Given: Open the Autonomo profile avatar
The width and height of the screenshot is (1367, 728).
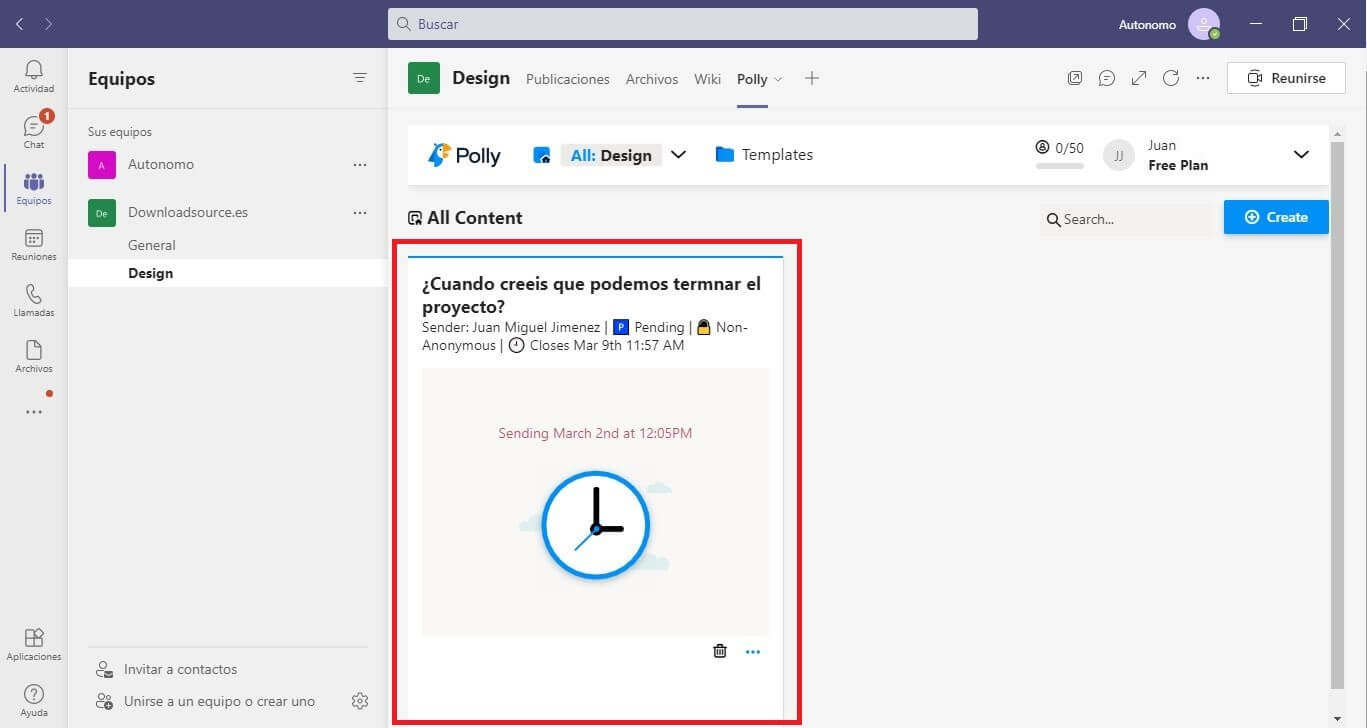Looking at the screenshot, I should [x=1204, y=24].
